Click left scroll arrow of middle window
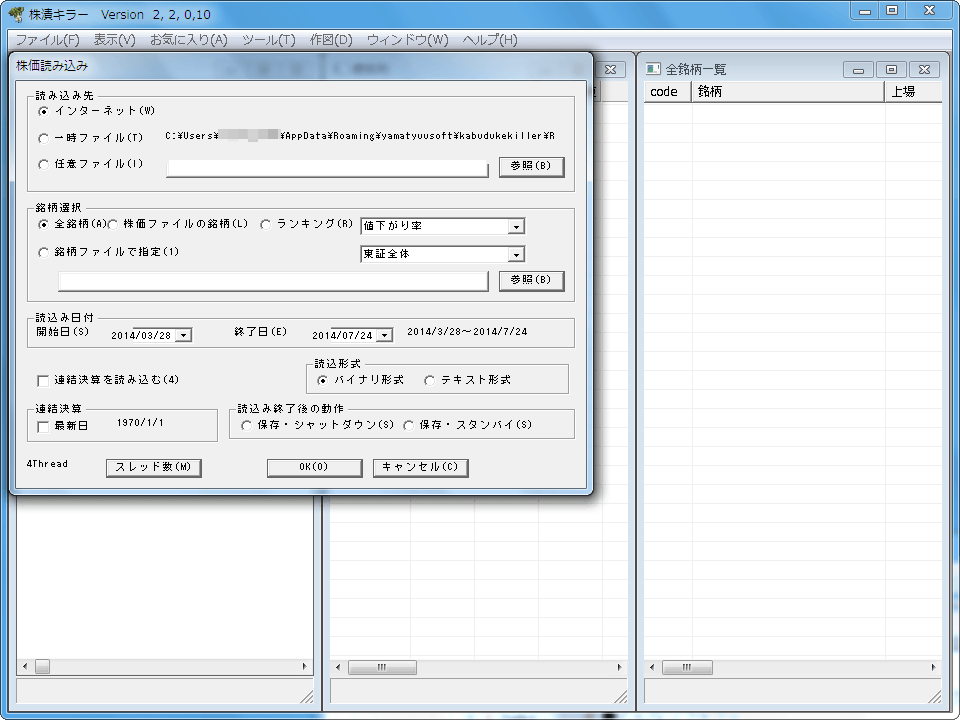The image size is (960, 720). pyautogui.click(x=339, y=667)
